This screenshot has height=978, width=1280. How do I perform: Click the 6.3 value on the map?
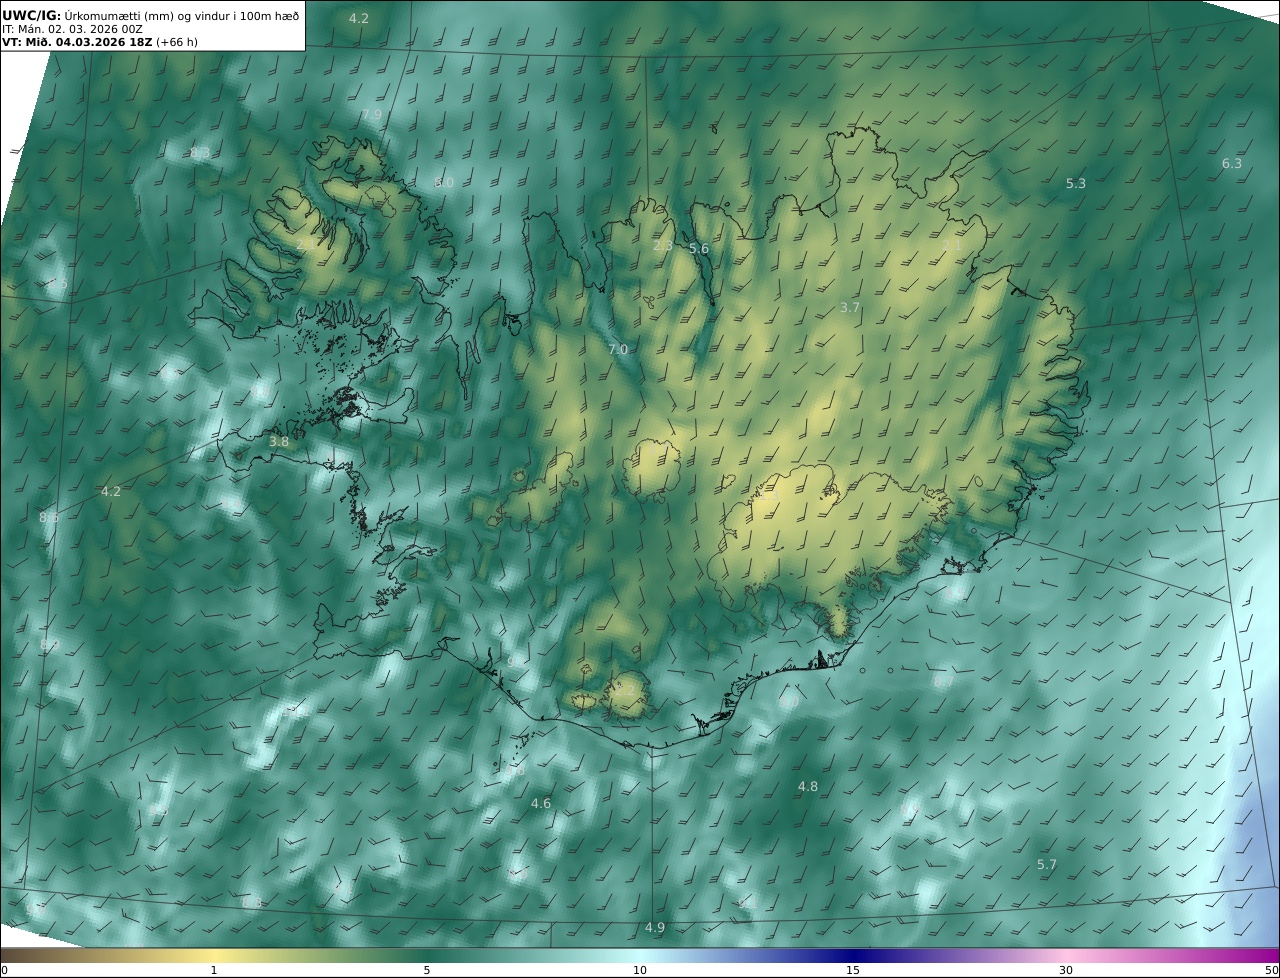point(1232,164)
